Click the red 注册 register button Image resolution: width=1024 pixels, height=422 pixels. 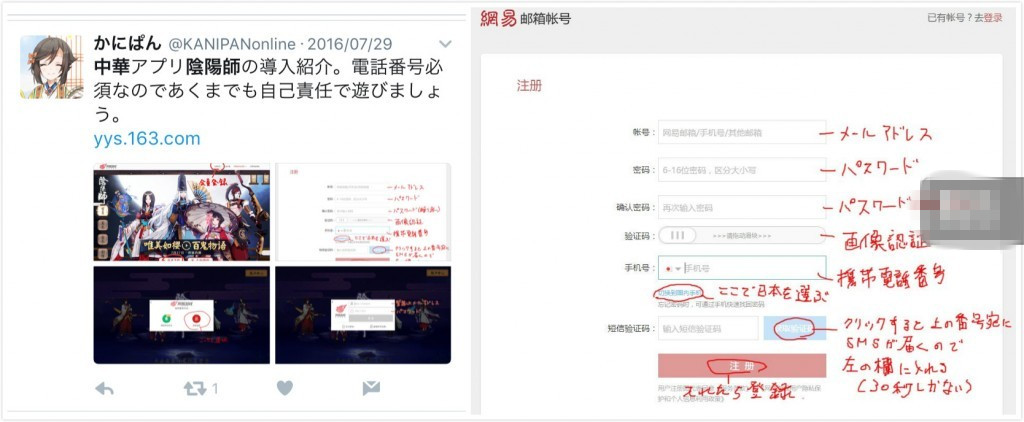click(x=742, y=366)
